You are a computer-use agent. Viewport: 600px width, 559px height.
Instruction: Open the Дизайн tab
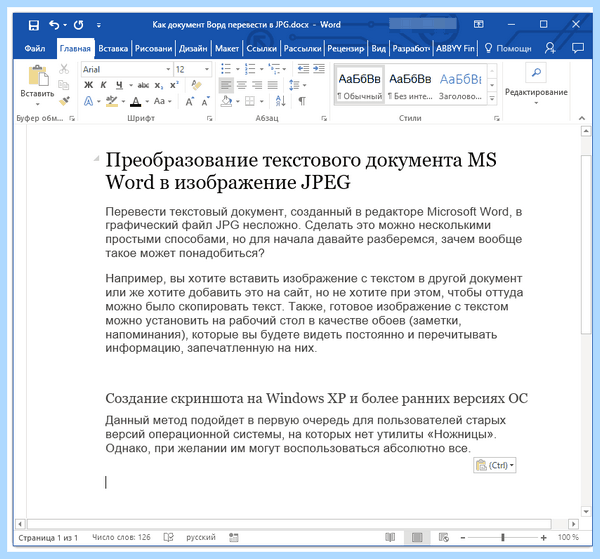(193, 49)
